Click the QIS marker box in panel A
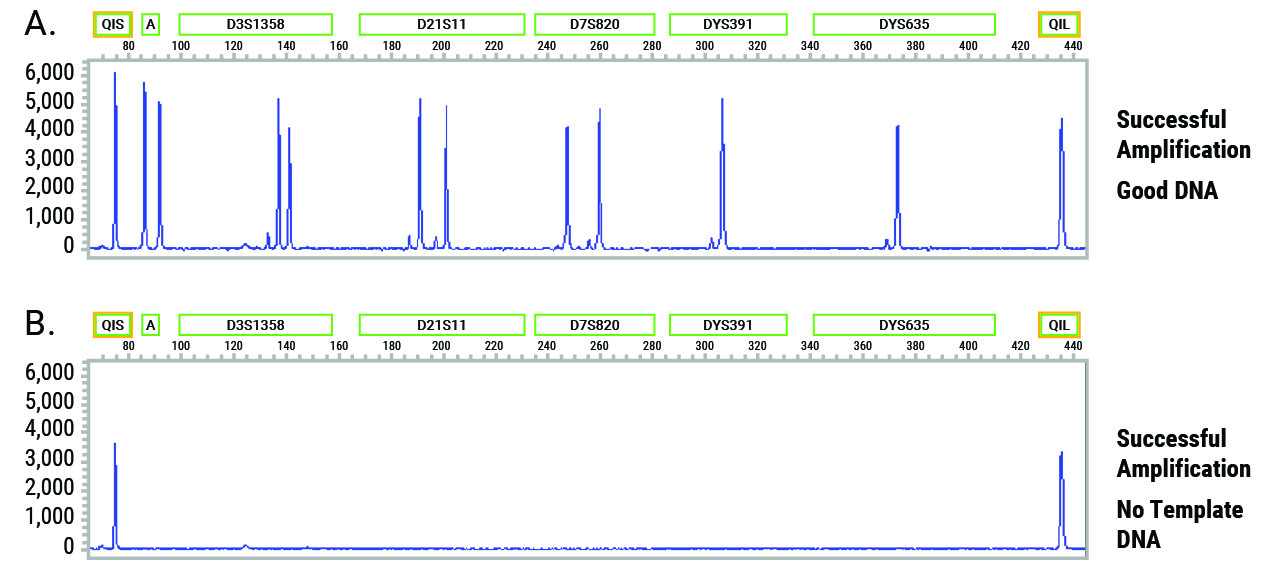This screenshot has height=561, width=1280. click(113, 24)
